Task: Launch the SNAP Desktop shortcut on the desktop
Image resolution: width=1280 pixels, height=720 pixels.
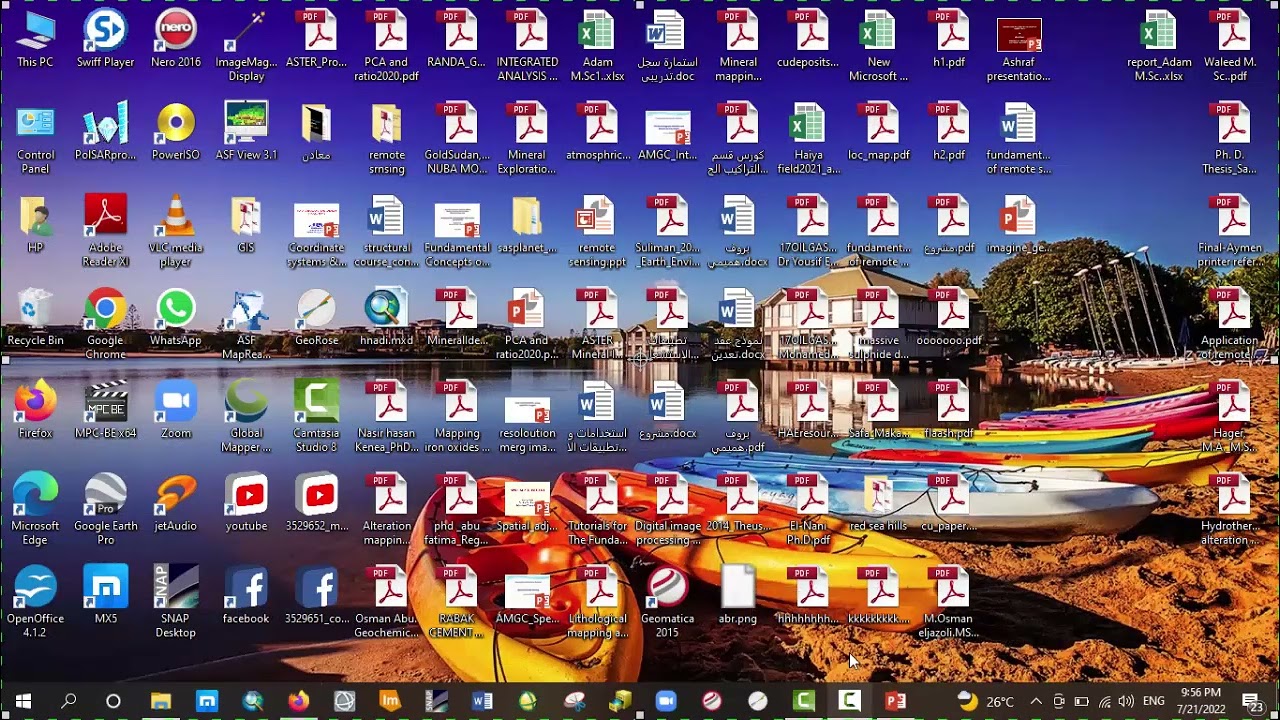Action: tap(176, 602)
